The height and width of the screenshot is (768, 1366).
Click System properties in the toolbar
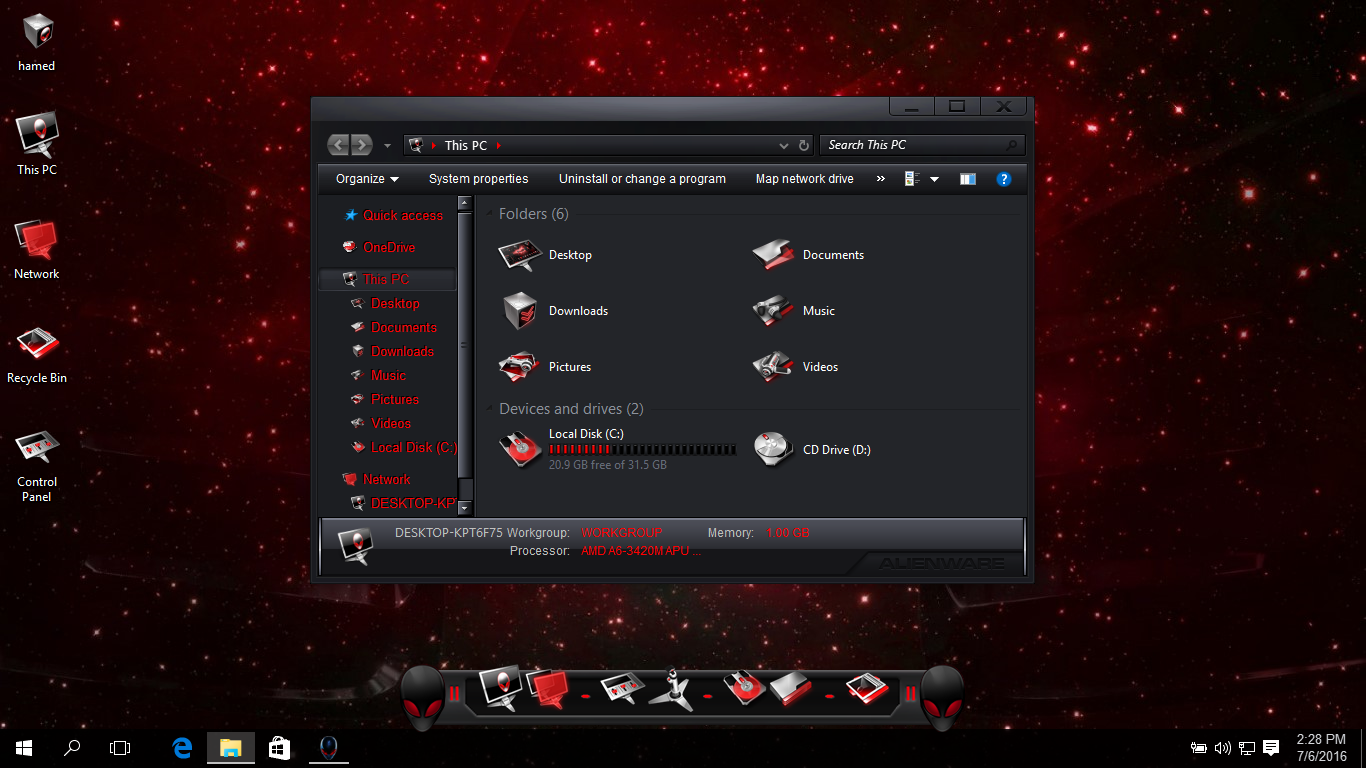click(478, 179)
